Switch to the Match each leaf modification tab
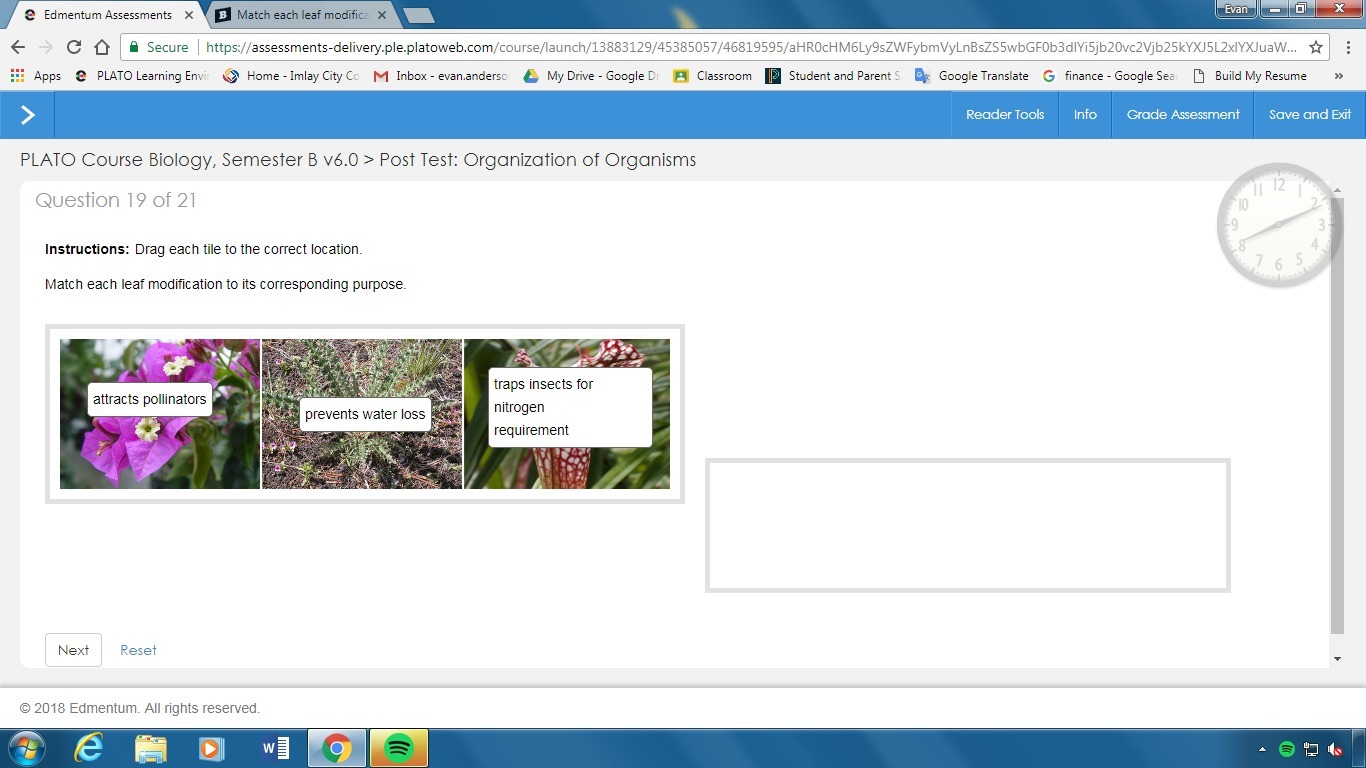Viewport: 1366px width, 768px height. 302,15
